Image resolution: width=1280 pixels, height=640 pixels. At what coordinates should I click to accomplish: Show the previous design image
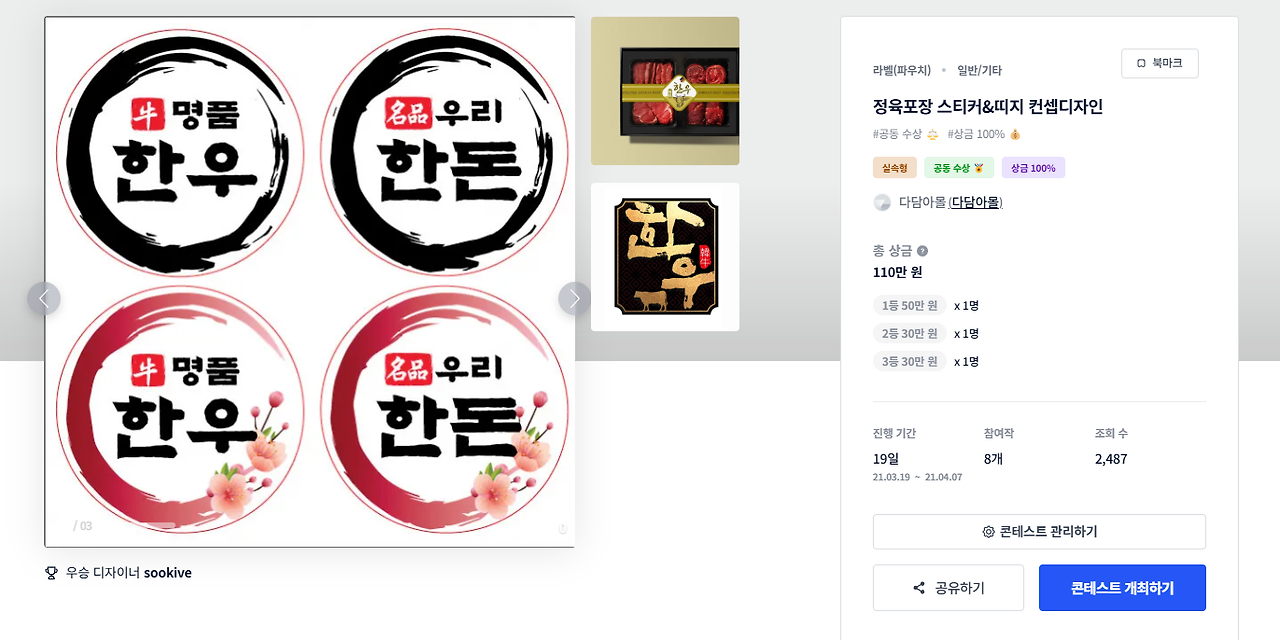point(44,298)
